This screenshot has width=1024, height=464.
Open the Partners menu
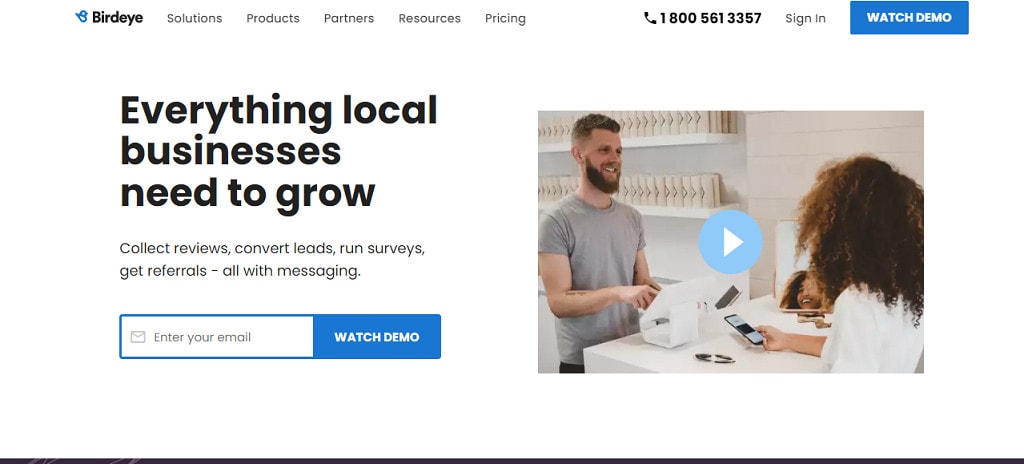click(x=349, y=18)
